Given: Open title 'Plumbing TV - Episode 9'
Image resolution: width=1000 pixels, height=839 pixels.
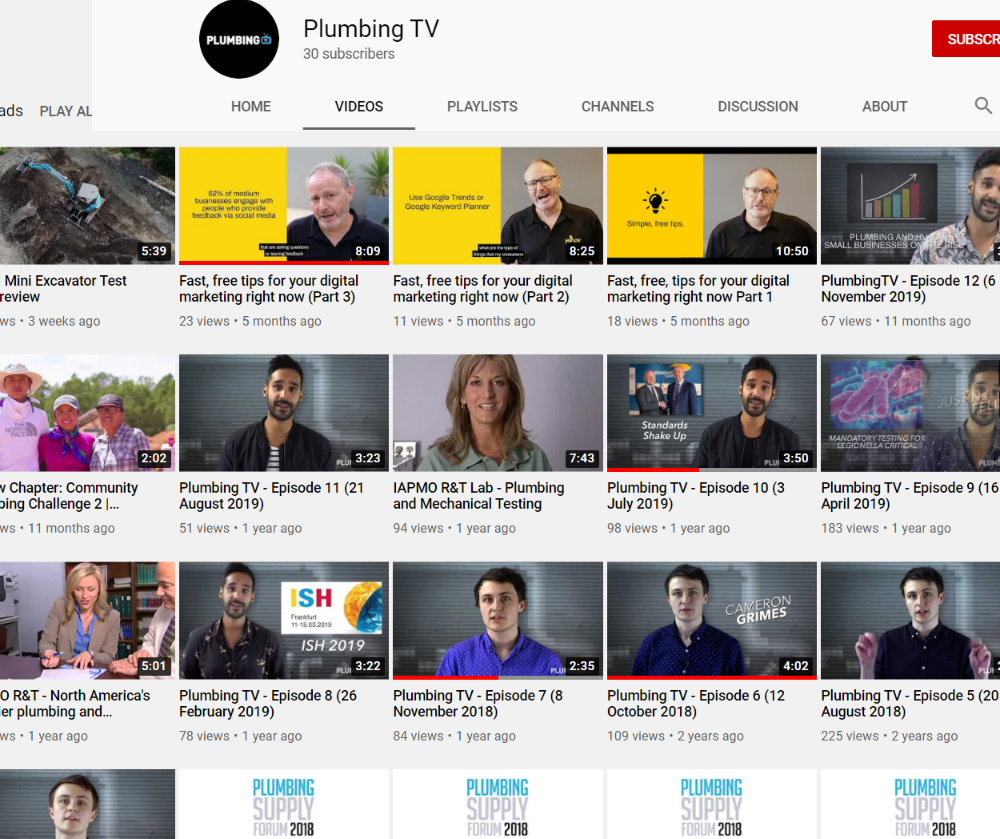Looking at the screenshot, I should [x=910, y=496].
